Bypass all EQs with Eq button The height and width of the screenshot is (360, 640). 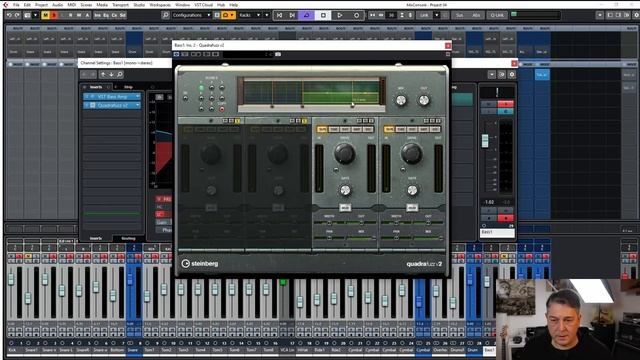(x=106, y=15)
